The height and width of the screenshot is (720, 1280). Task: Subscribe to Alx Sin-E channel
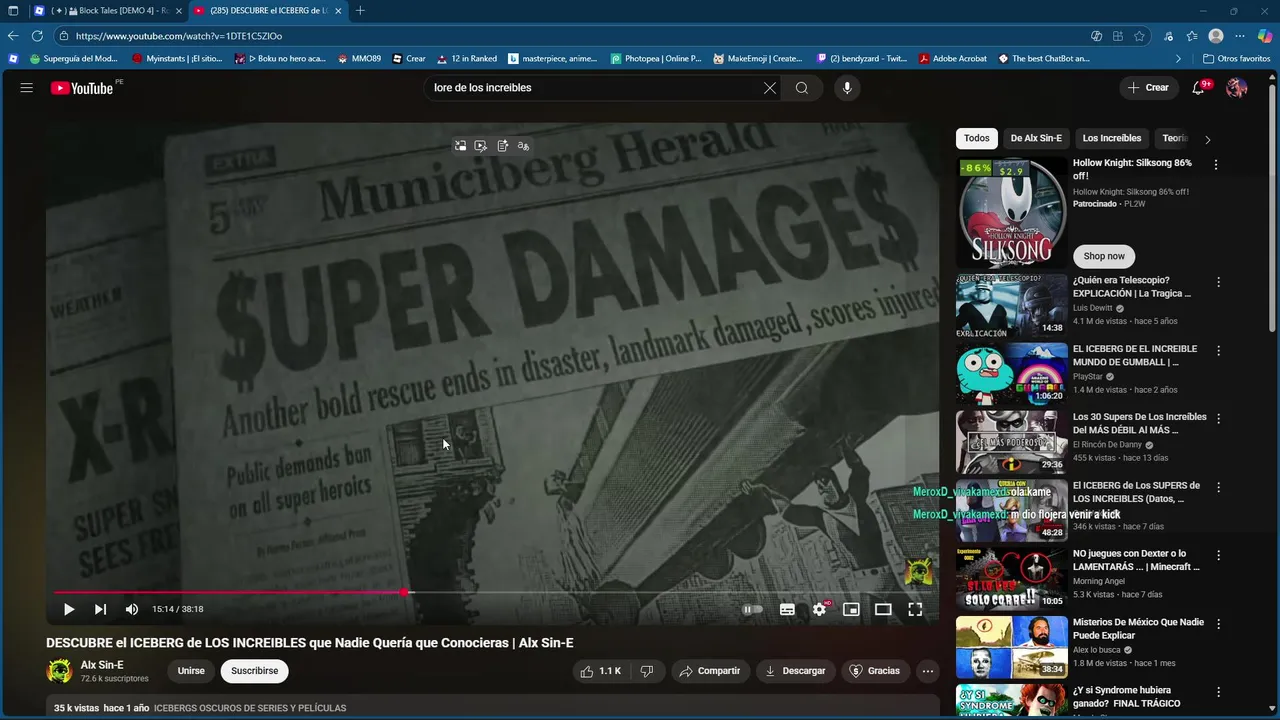point(255,671)
